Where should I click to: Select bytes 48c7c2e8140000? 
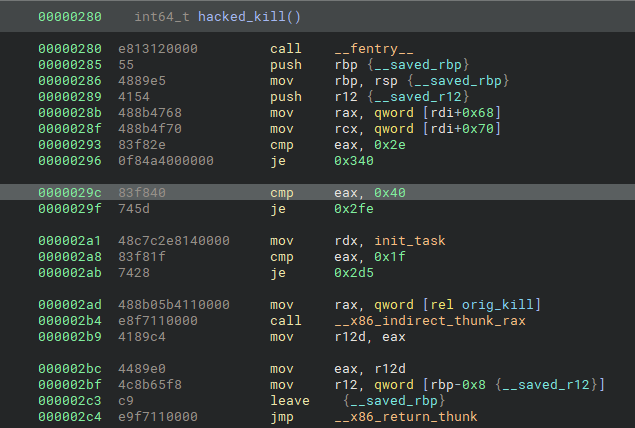tap(174, 241)
